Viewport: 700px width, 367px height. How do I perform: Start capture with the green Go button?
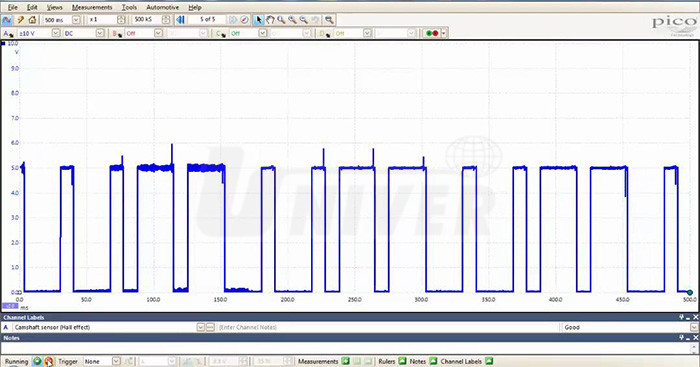38,361
